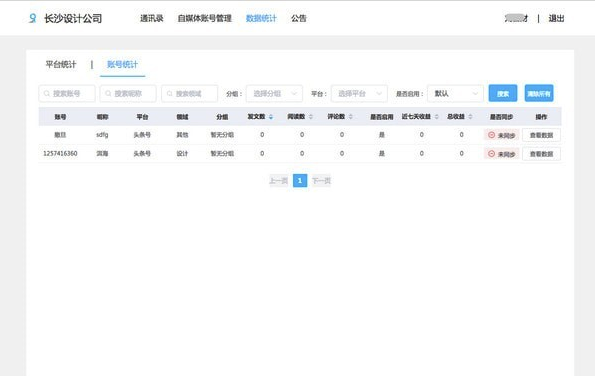Click the search icon in 搜索领域 field

click(x=170, y=94)
